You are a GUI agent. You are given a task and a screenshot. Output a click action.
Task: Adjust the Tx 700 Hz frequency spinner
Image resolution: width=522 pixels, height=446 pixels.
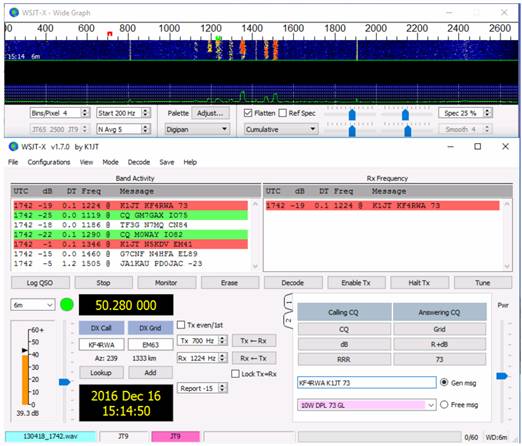222,340
